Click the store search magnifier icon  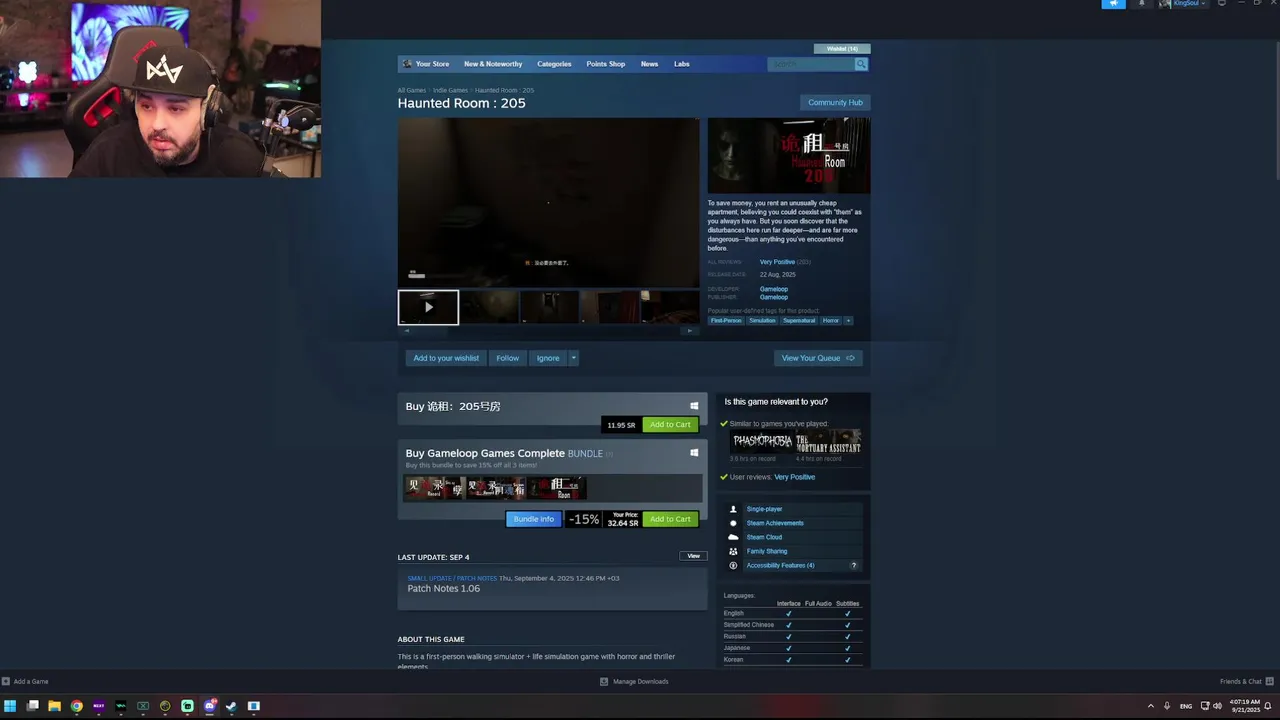click(860, 64)
